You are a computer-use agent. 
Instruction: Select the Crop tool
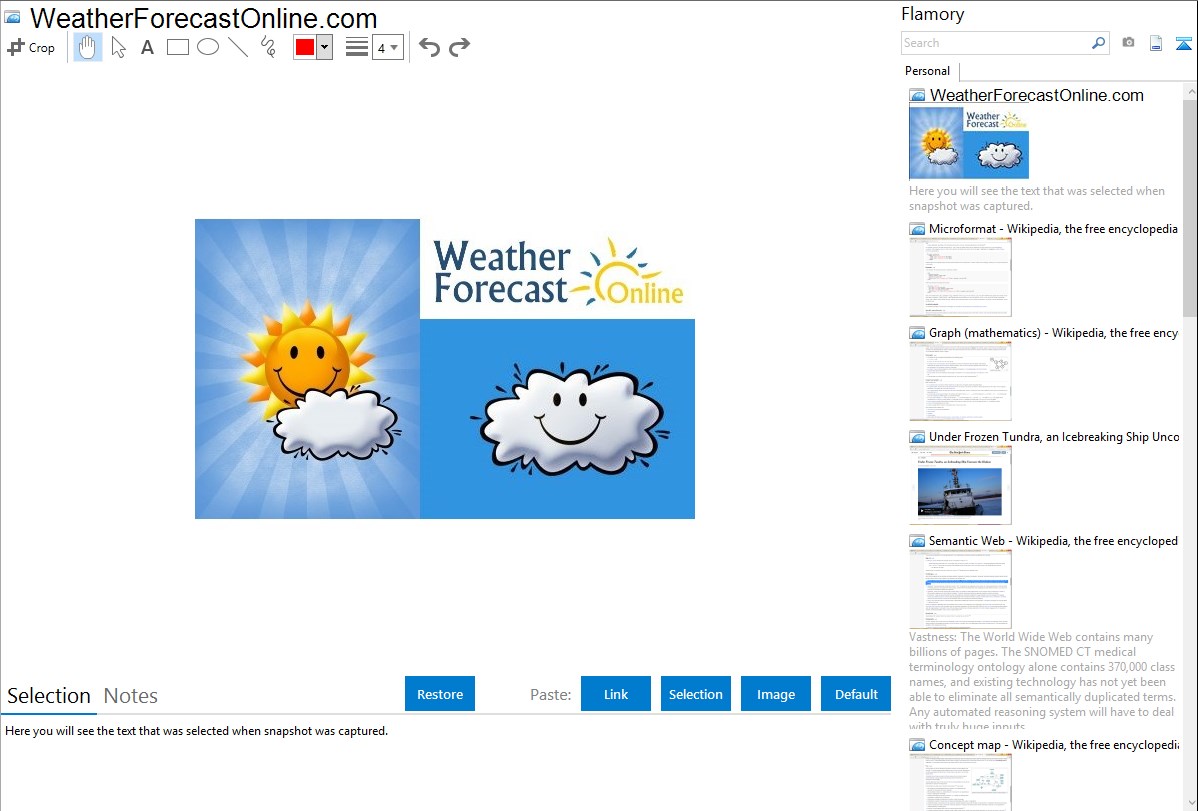tap(31, 47)
